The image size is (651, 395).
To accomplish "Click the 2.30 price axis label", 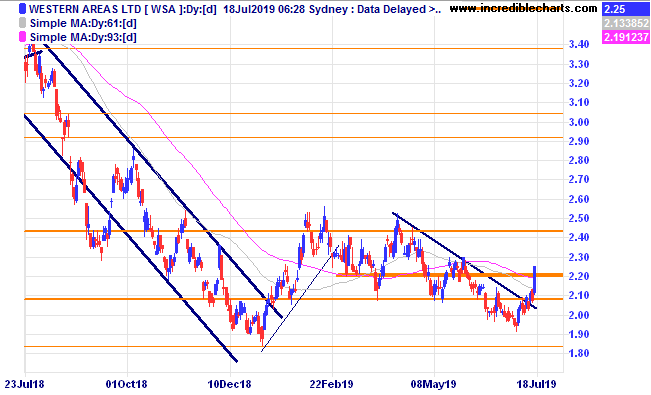I will pyautogui.click(x=579, y=257).
